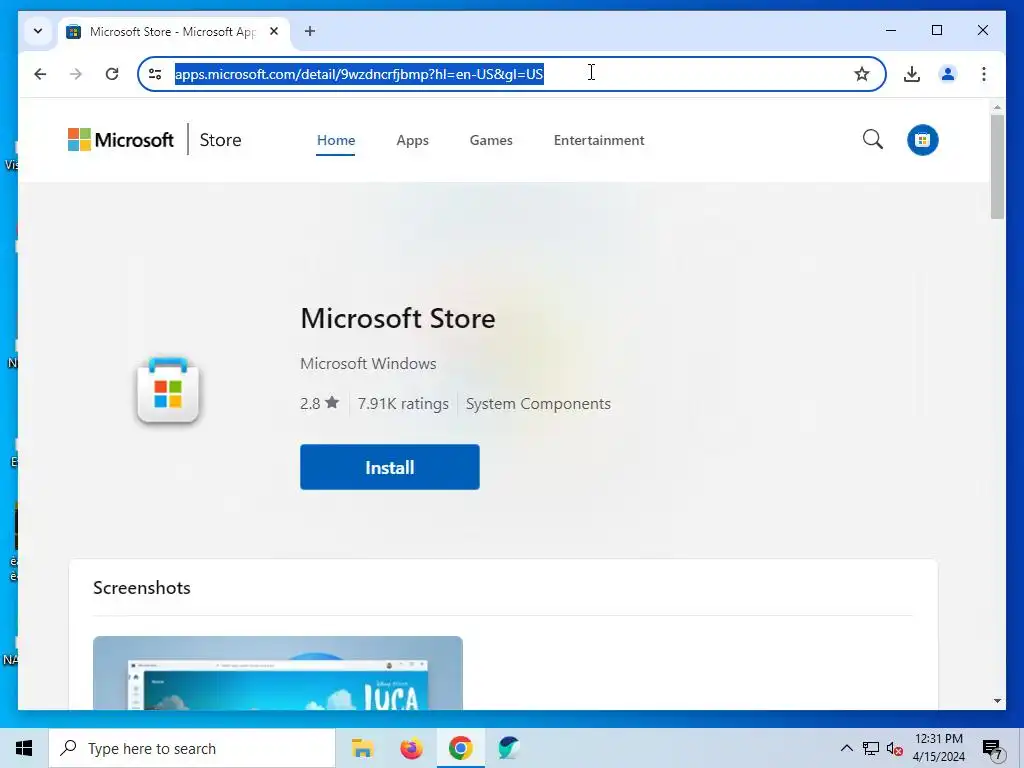Open site information icon in address bar
The width and height of the screenshot is (1024, 768).
click(155, 74)
